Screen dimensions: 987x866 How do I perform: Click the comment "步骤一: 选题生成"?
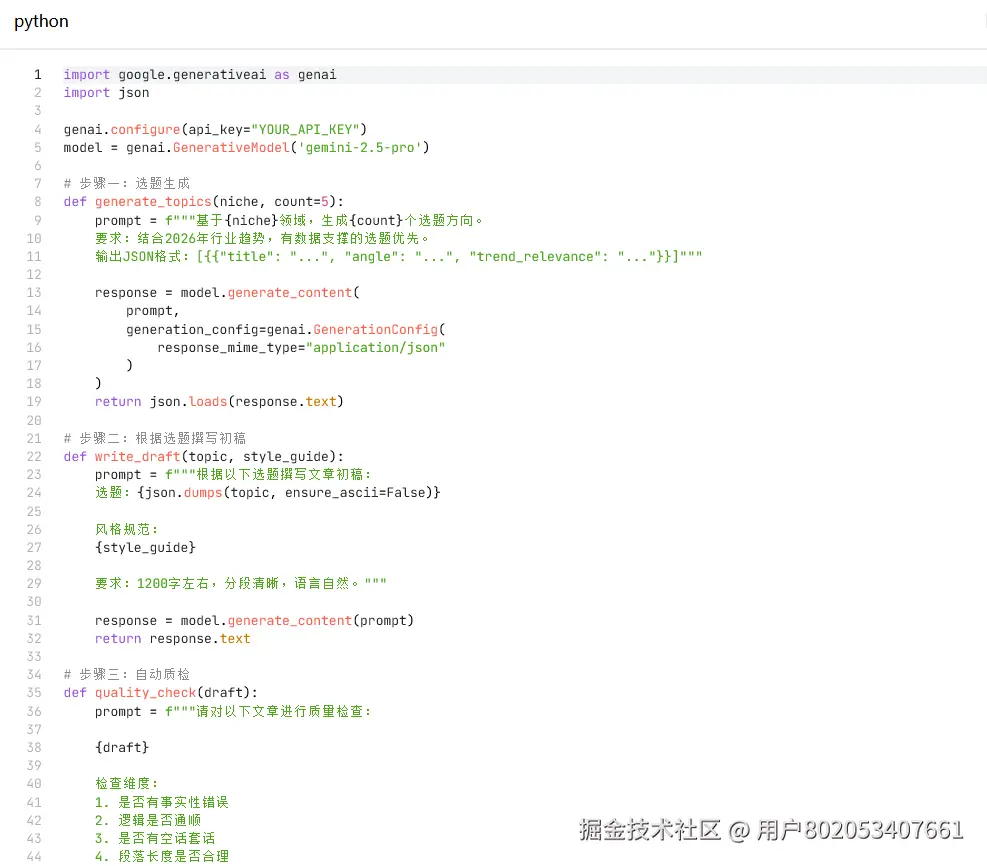(128, 183)
